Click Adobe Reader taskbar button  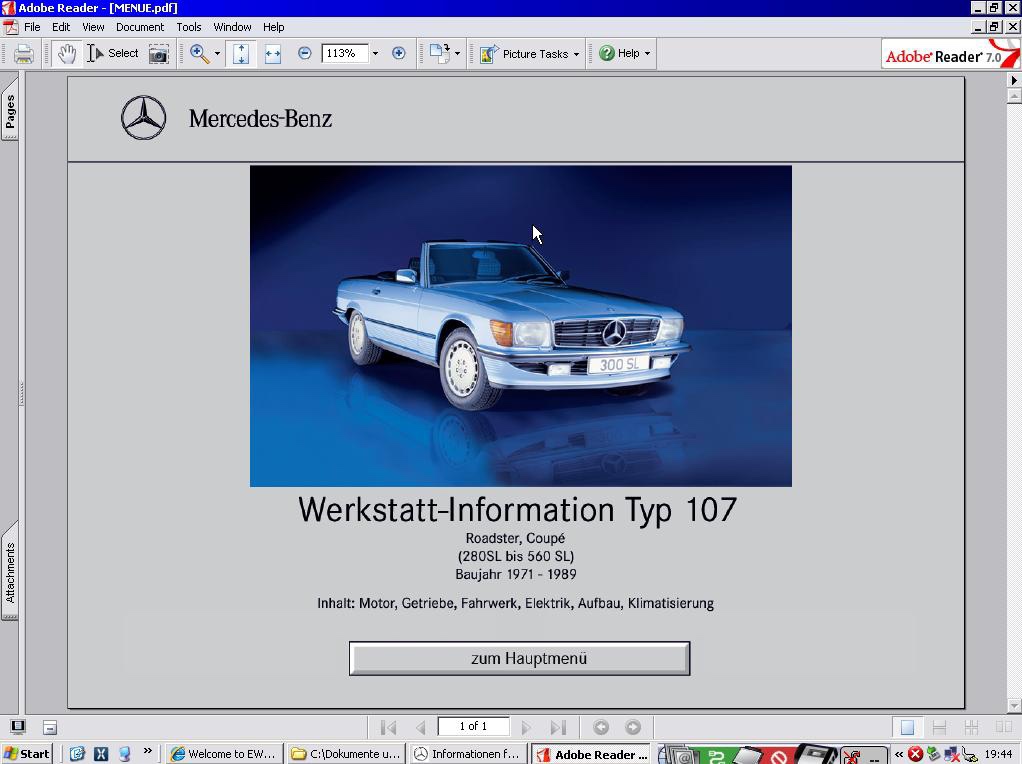pyautogui.click(x=591, y=754)
